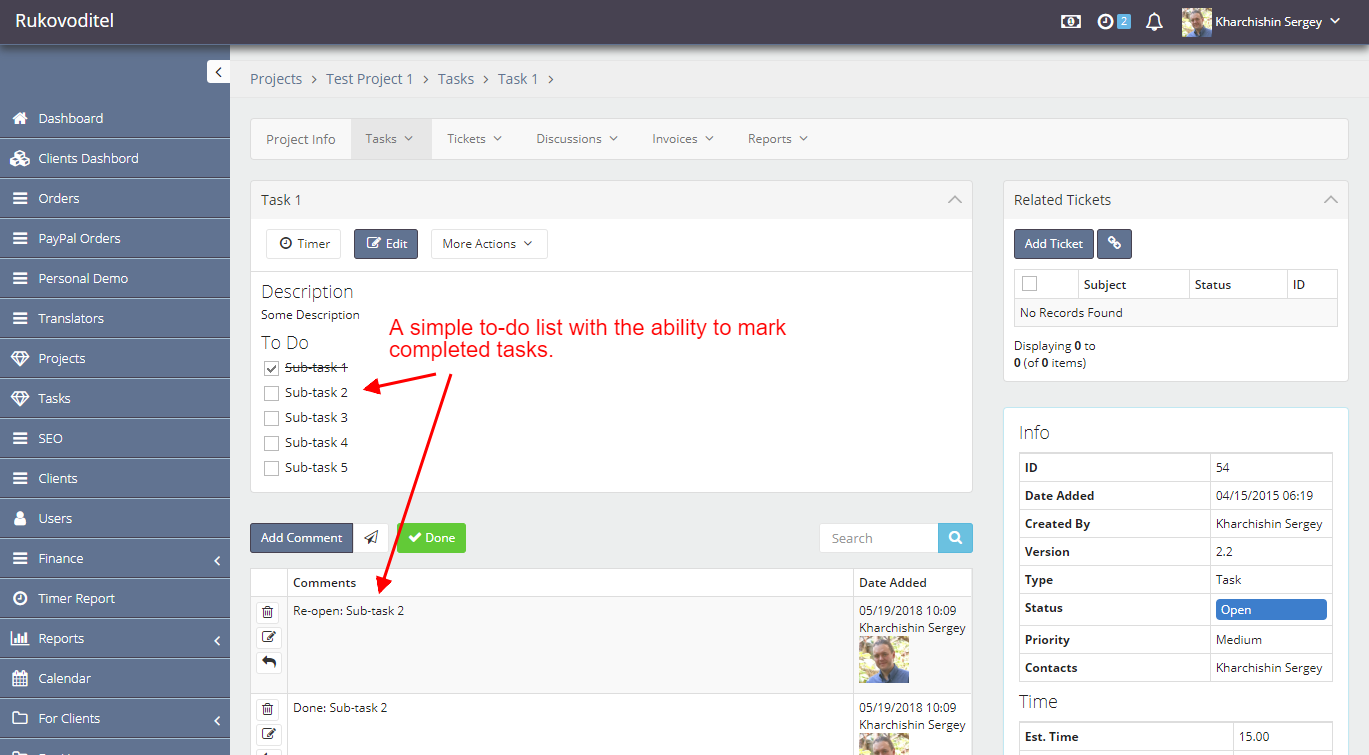This screenshot has width=1369, height=755.
Task: Open the Rukovoditel logo link
Action: pyautogui.click(x=65, y=20)
